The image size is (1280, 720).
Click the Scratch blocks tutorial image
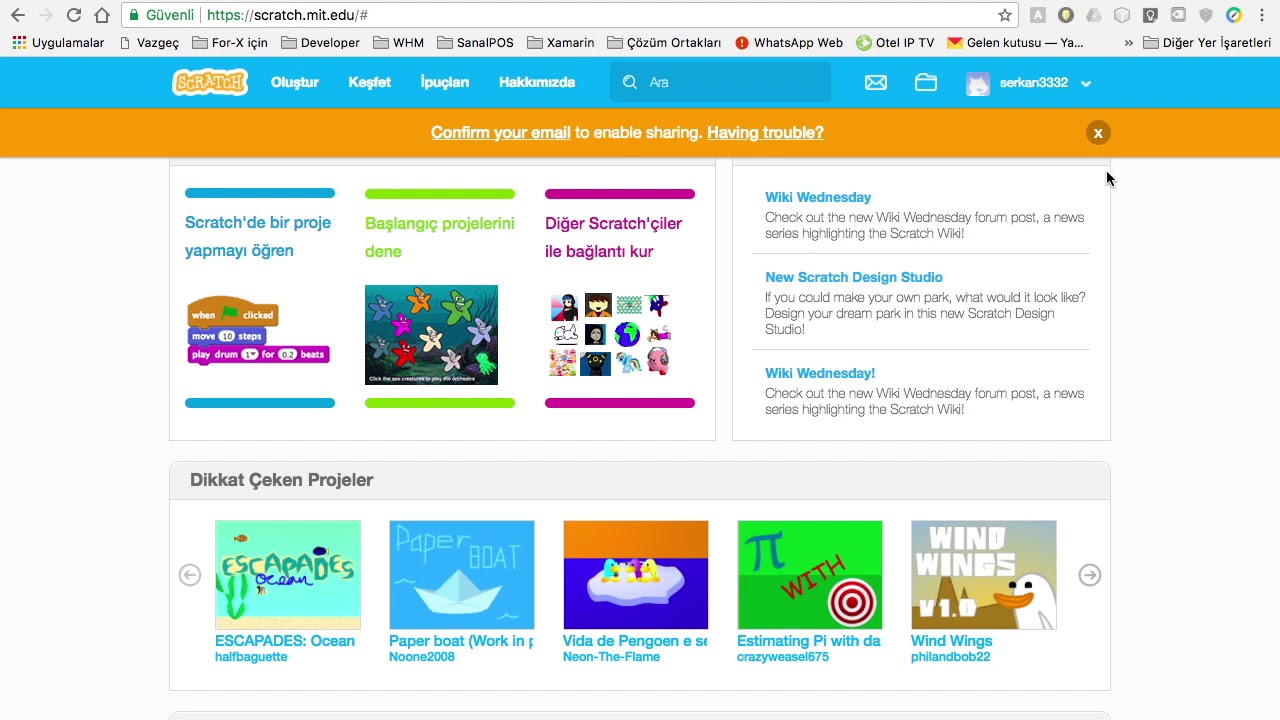[x=258, y=331]
